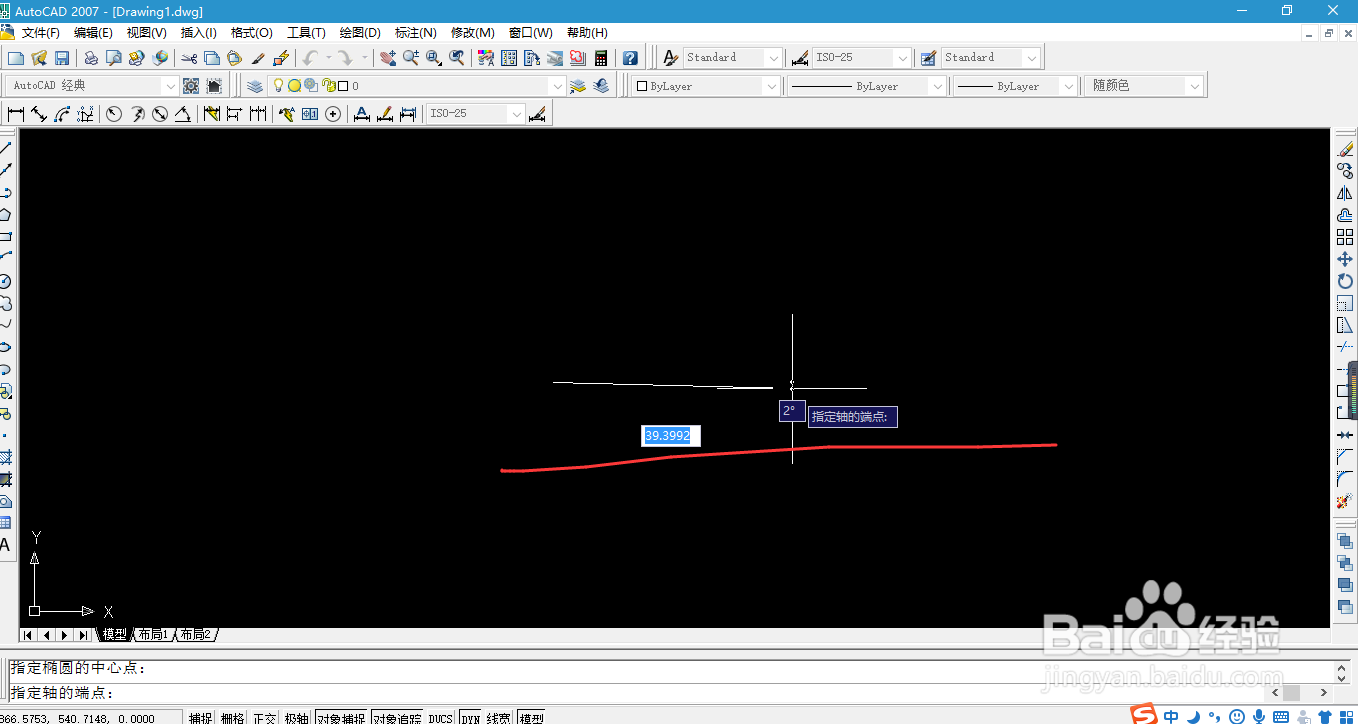The height and width of the screenshot is (724, 1358).
Task: Click the 39.3992 dynamic input field
Action: (671, 436)
